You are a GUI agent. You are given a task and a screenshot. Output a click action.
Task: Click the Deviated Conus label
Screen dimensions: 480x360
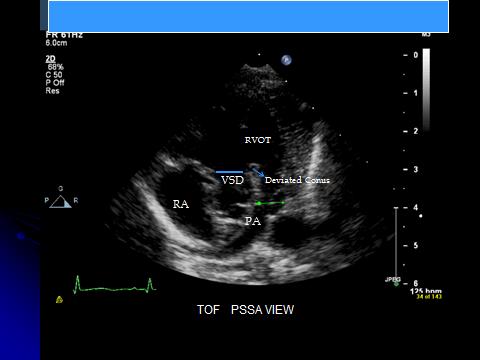[297, 180]
